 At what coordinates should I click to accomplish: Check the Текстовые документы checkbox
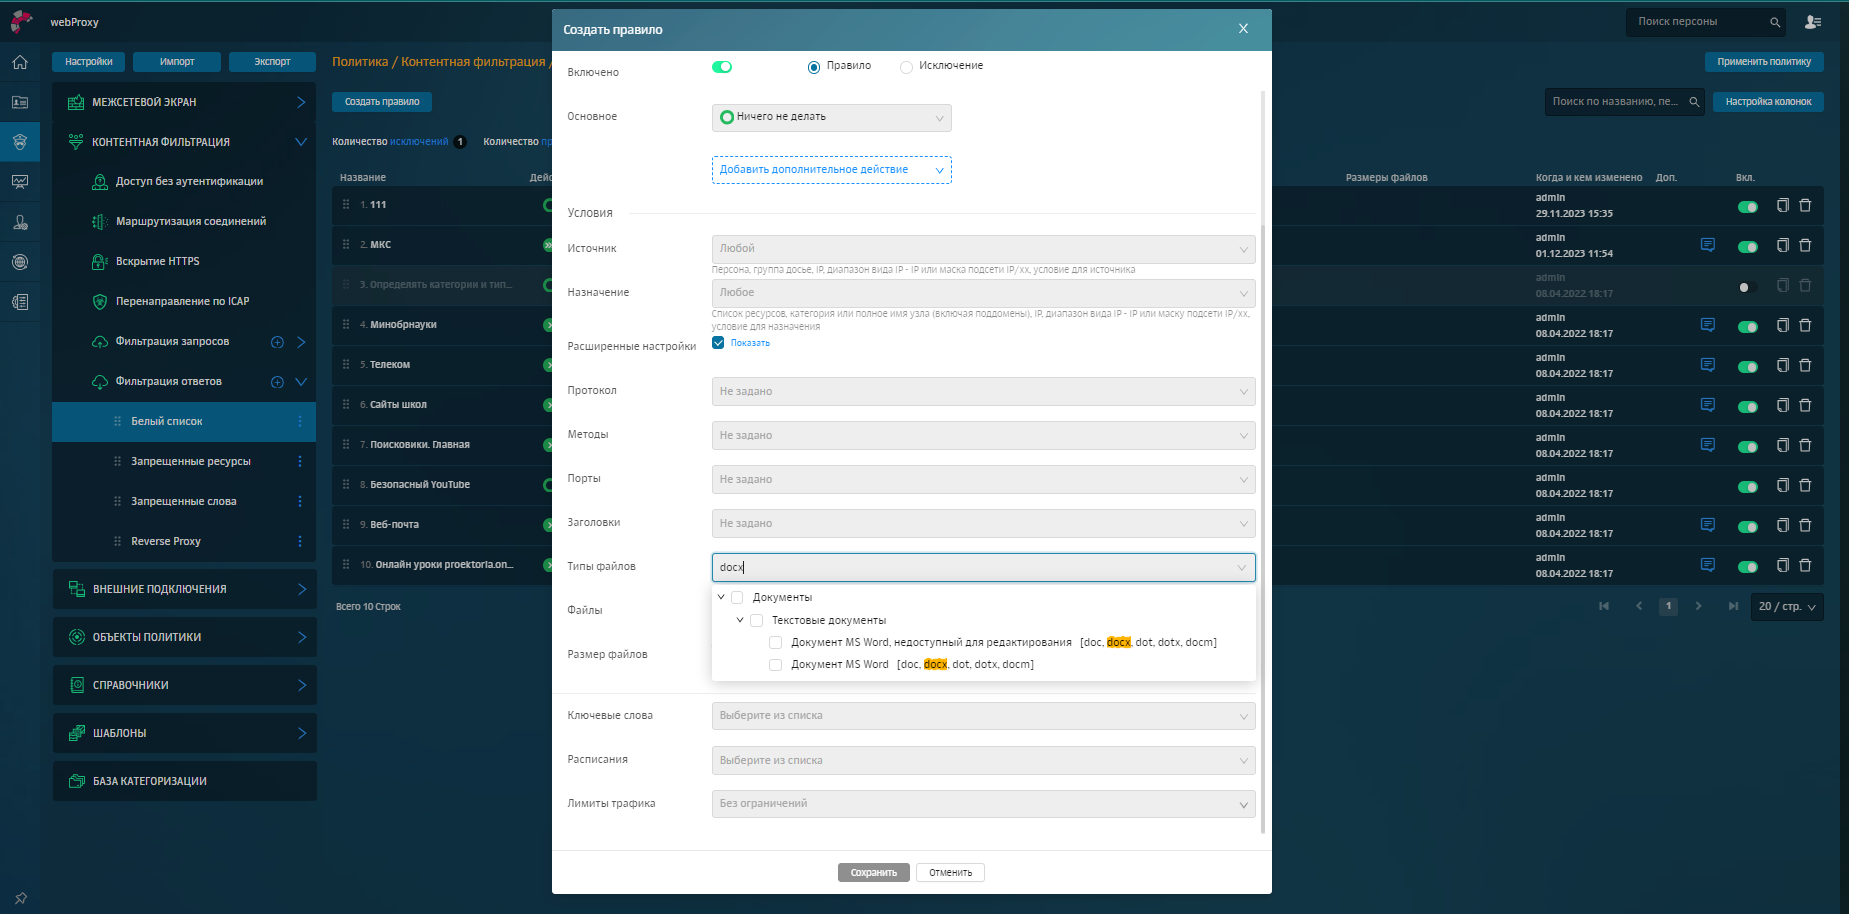[x=757, y=620]
